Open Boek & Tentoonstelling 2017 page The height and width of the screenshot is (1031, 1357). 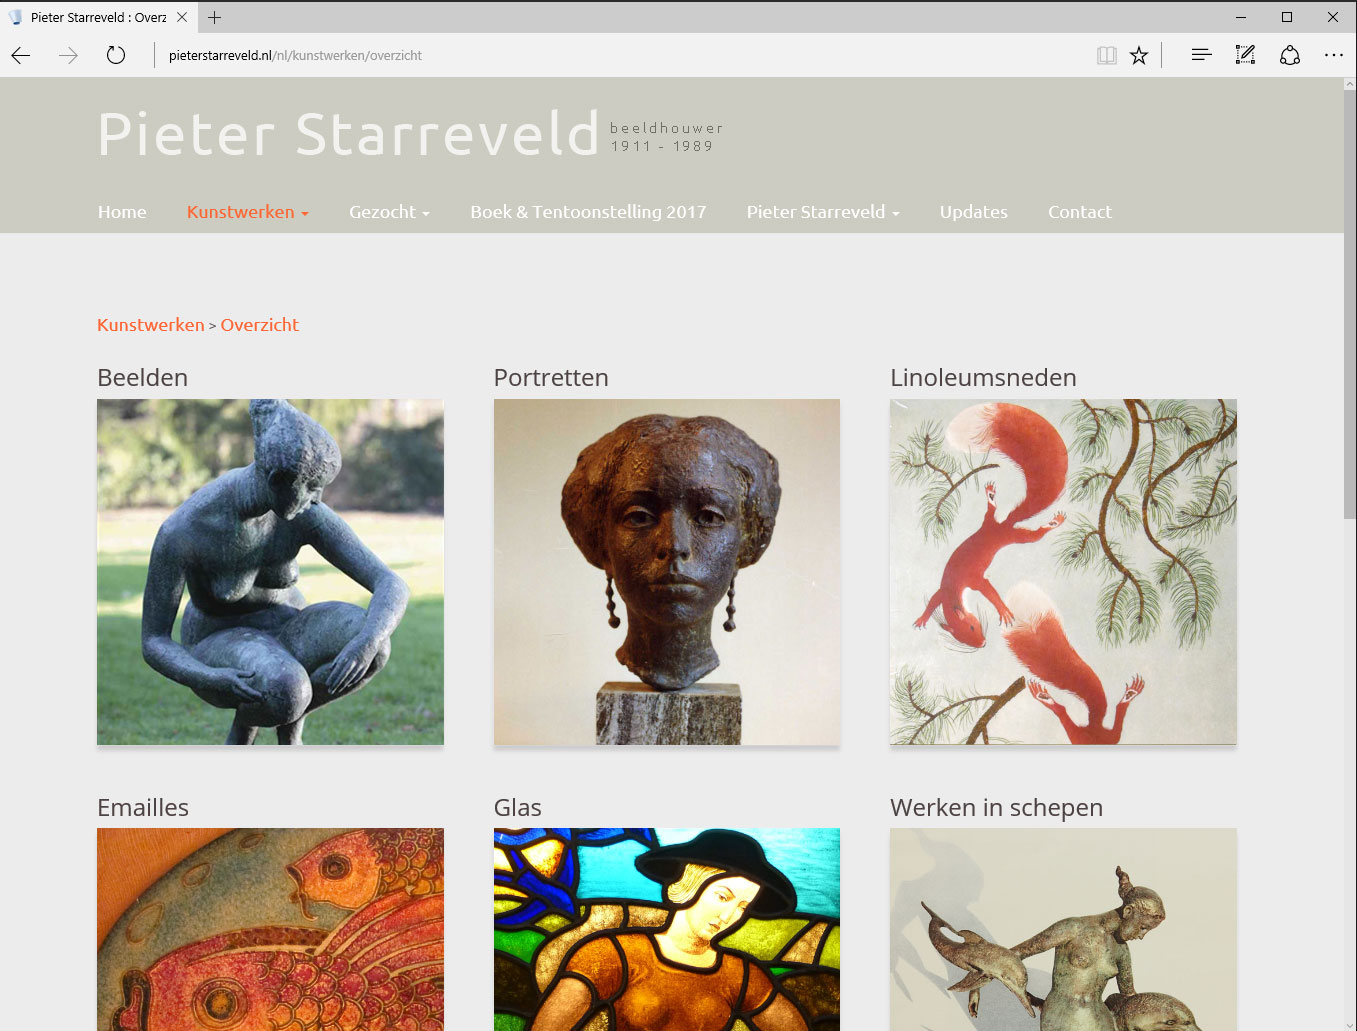588,212
